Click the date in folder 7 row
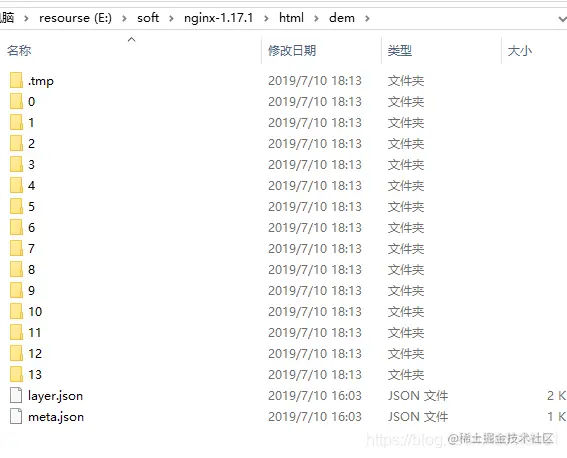The height and width of the screenshot is (458, 567). tap(315, 248)
